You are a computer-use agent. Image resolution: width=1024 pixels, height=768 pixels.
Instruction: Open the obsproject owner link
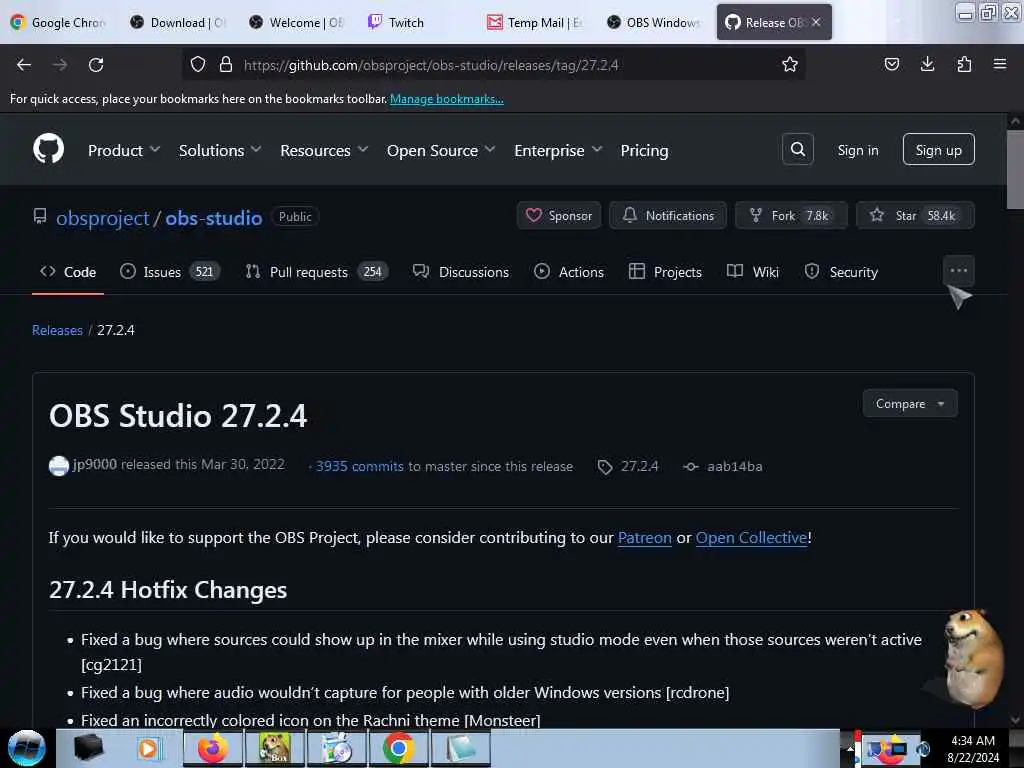pyautogui.click(x=103, y=217)
